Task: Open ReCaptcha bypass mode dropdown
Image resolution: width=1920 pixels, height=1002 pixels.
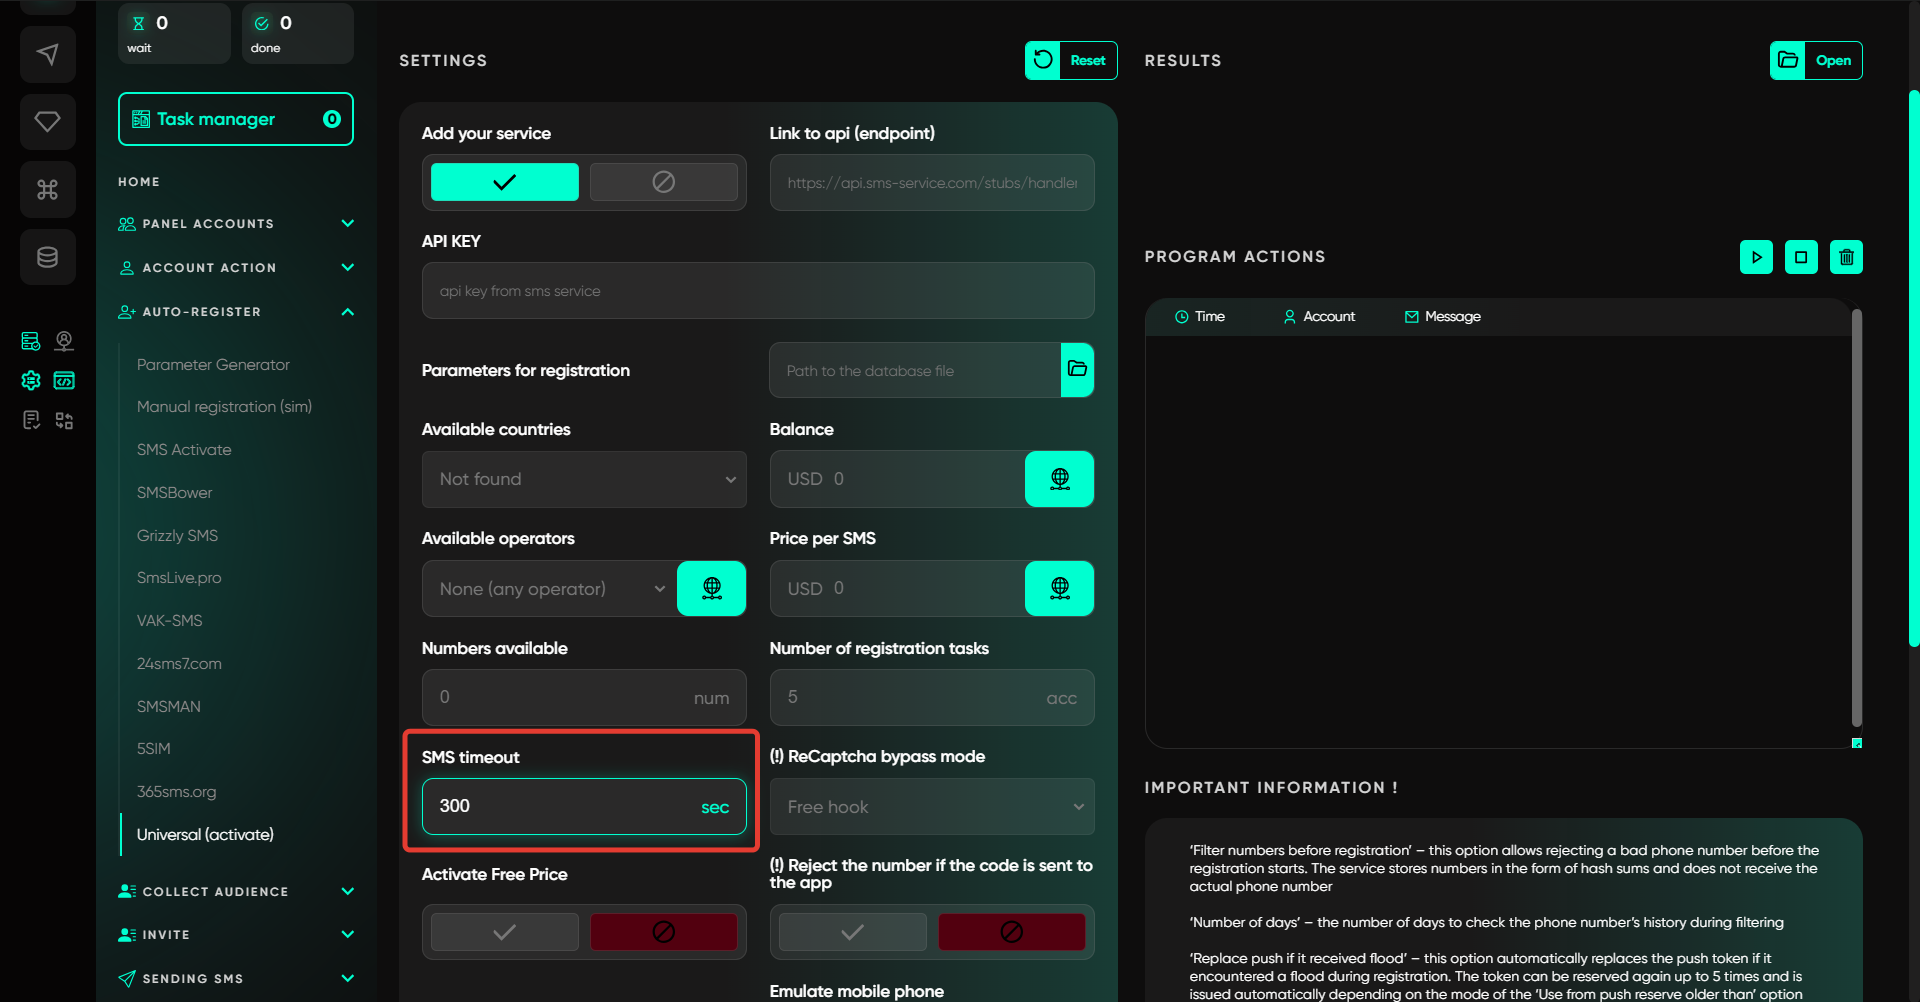Action: click(x=931, y=807)
